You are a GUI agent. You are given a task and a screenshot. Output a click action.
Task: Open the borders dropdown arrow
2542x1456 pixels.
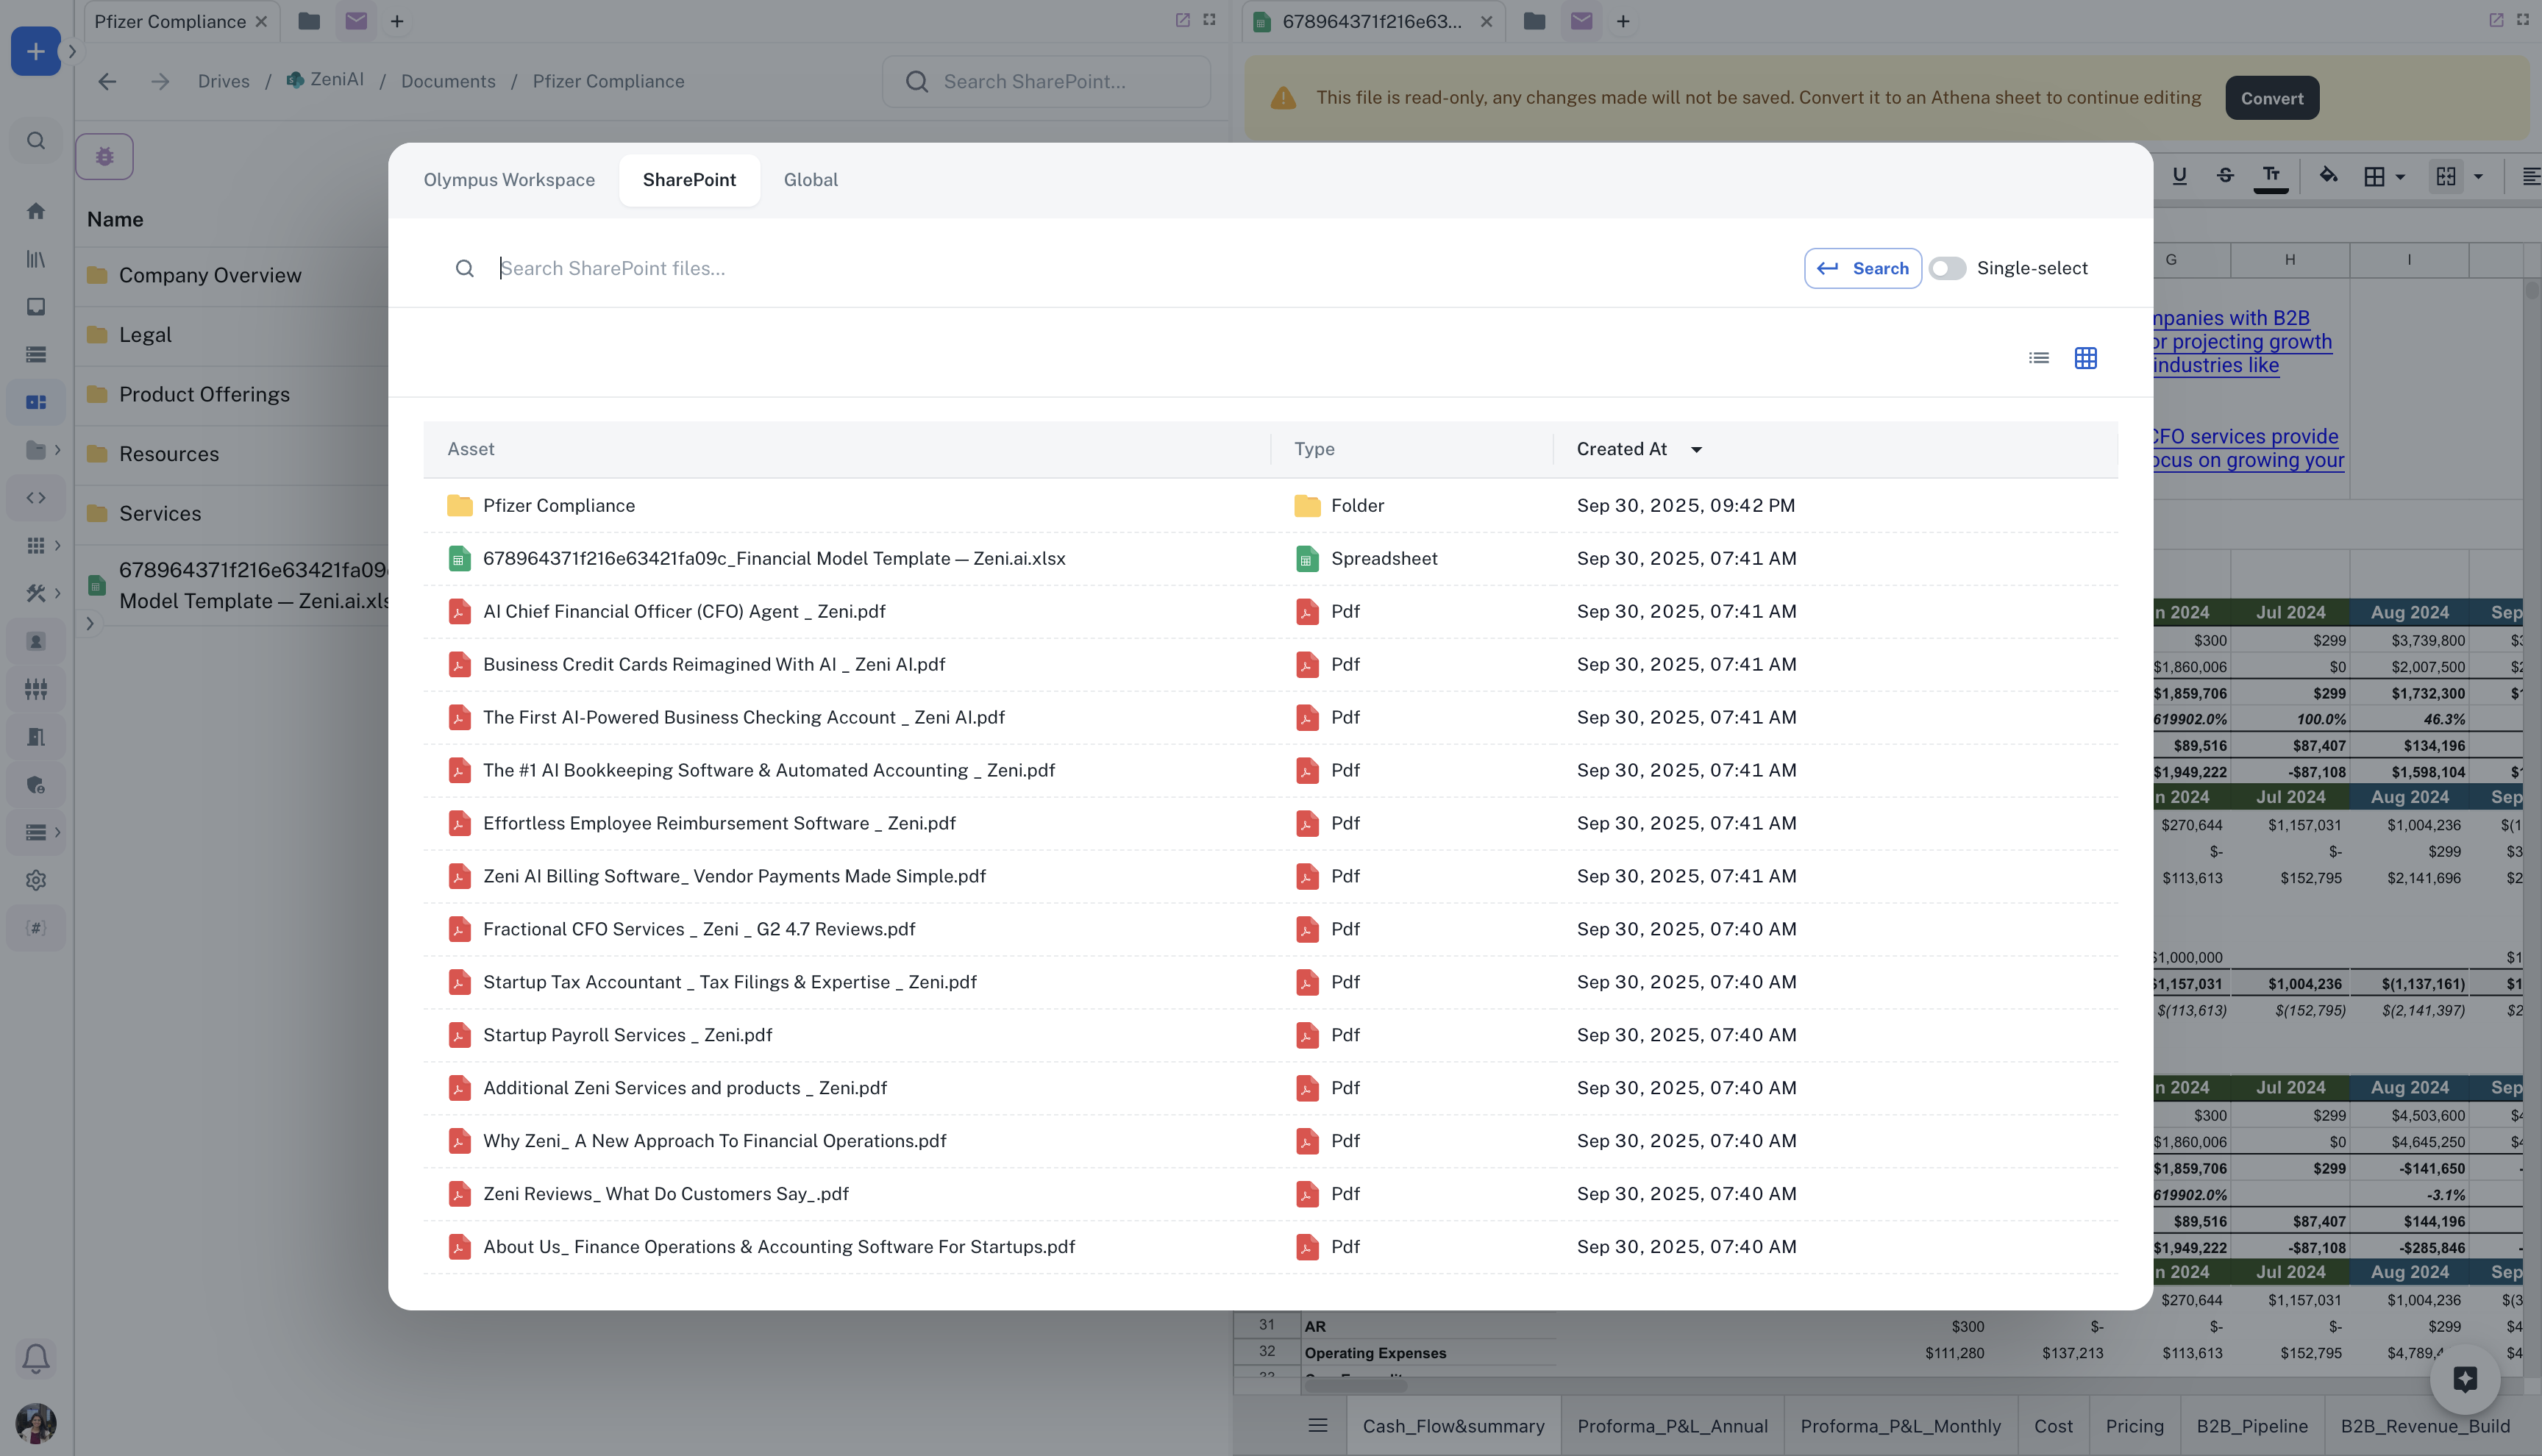tap(2400, 177)
